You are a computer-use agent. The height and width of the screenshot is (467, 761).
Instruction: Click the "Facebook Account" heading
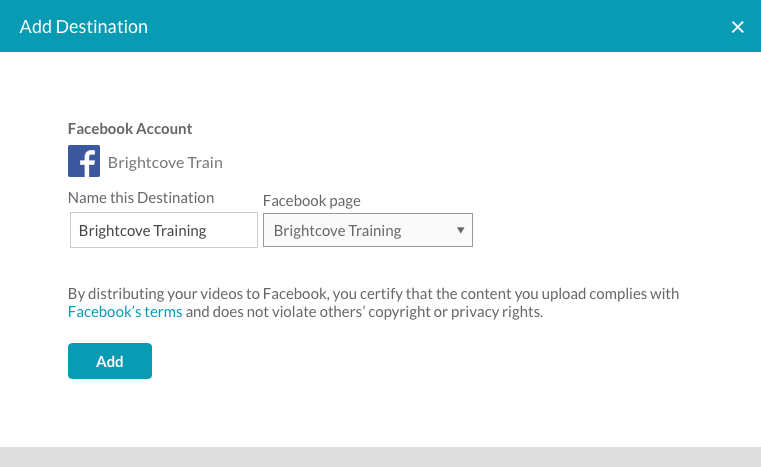[130, 129]
